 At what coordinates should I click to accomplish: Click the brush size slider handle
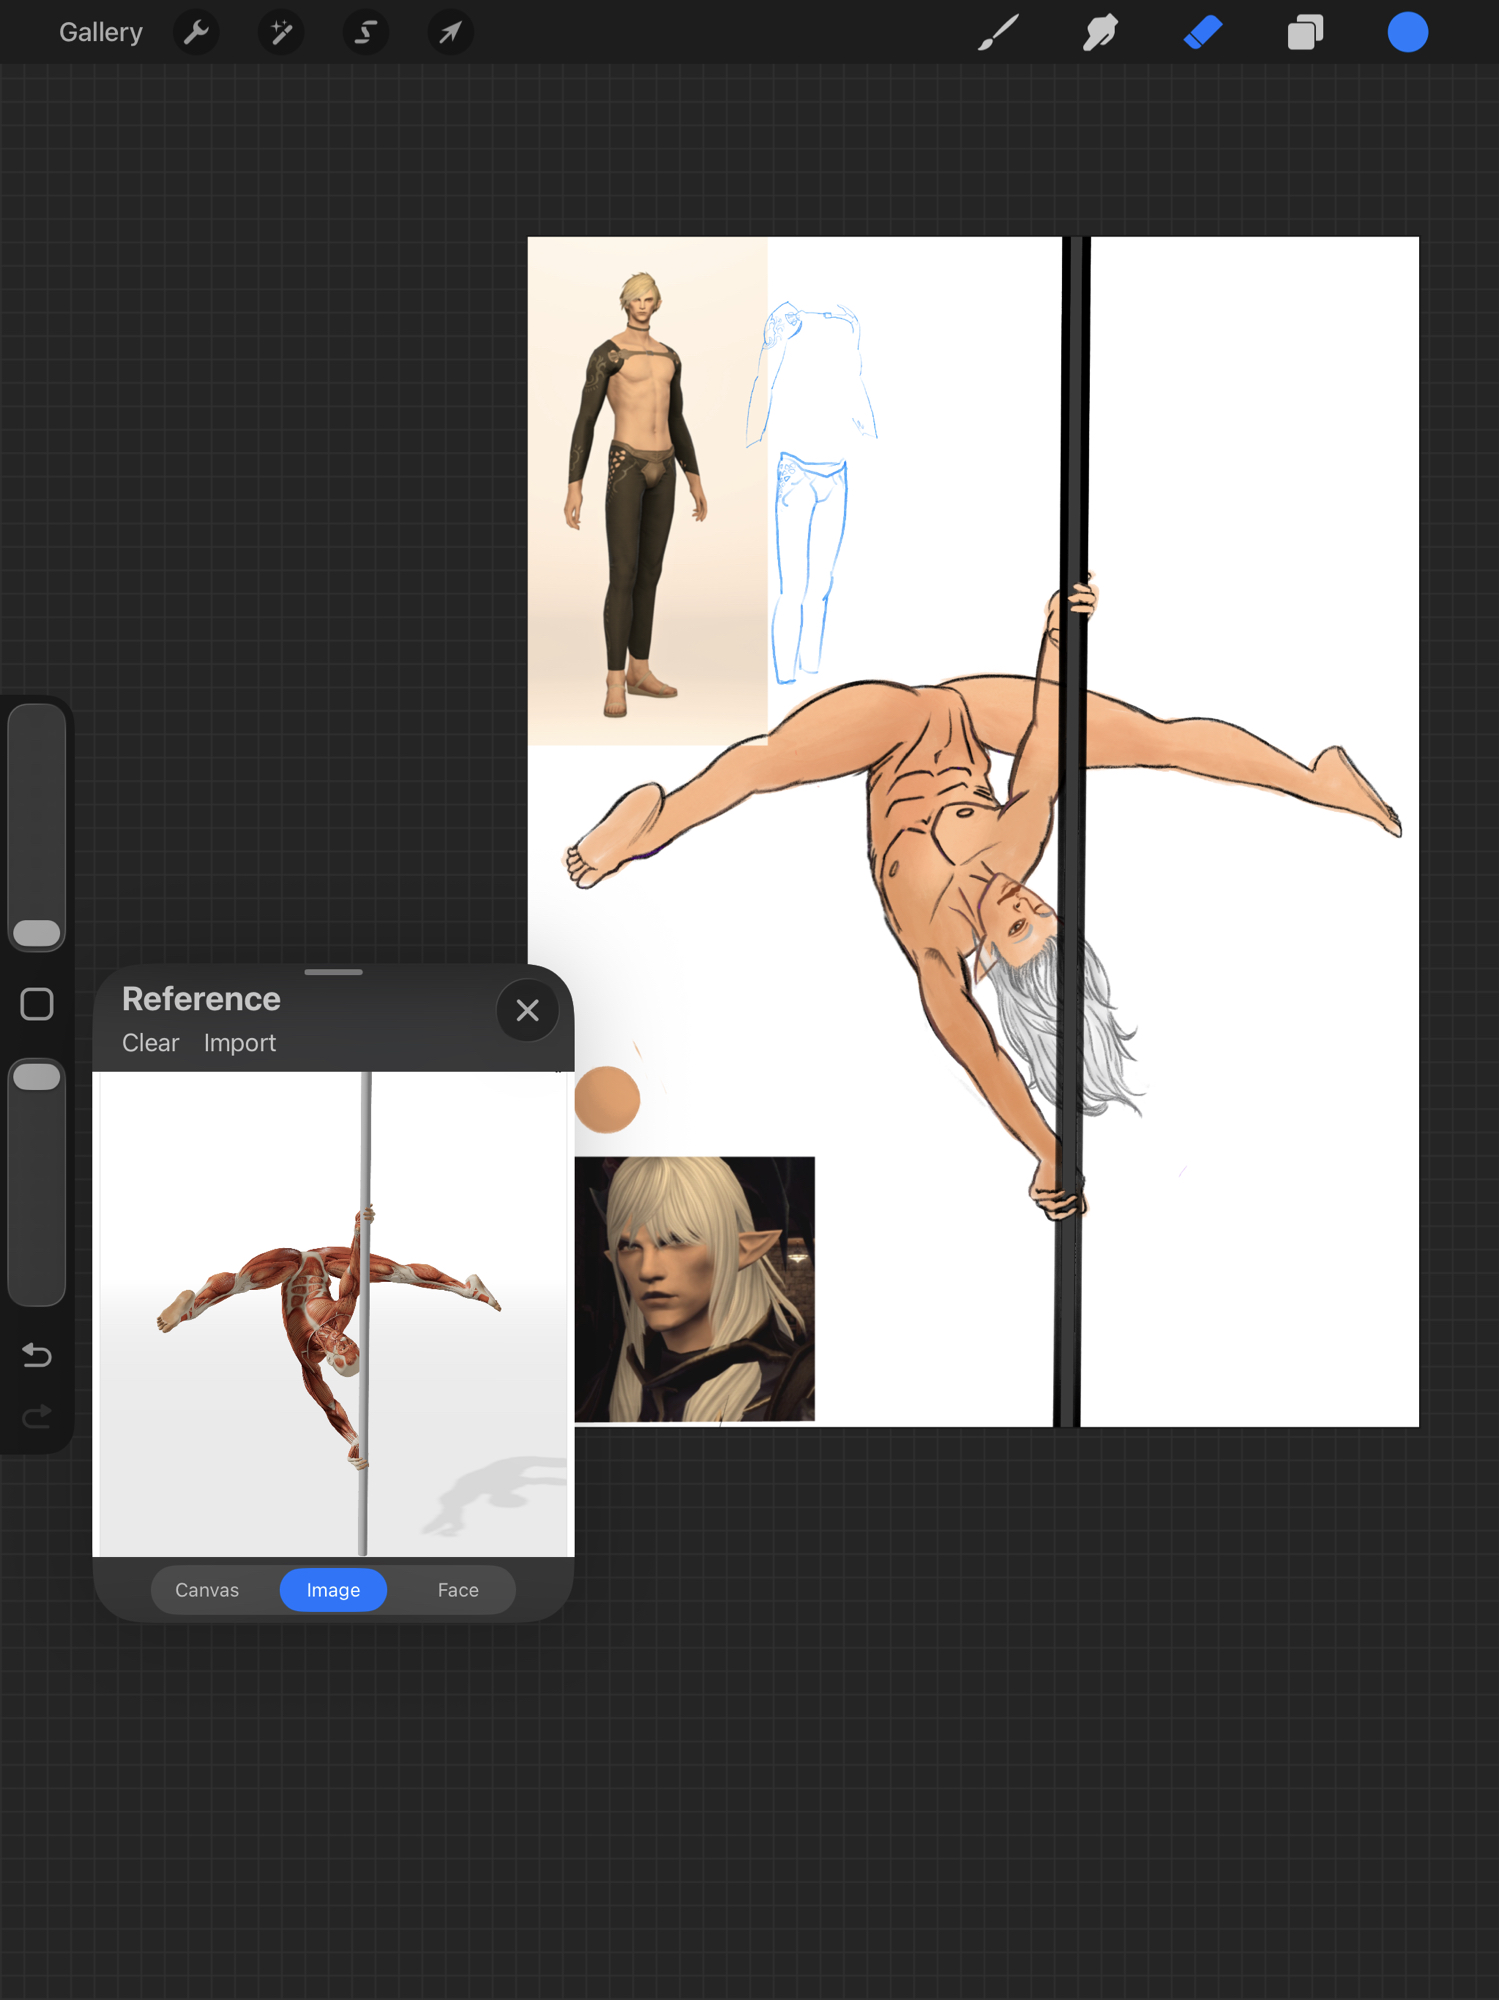point(37,933)
